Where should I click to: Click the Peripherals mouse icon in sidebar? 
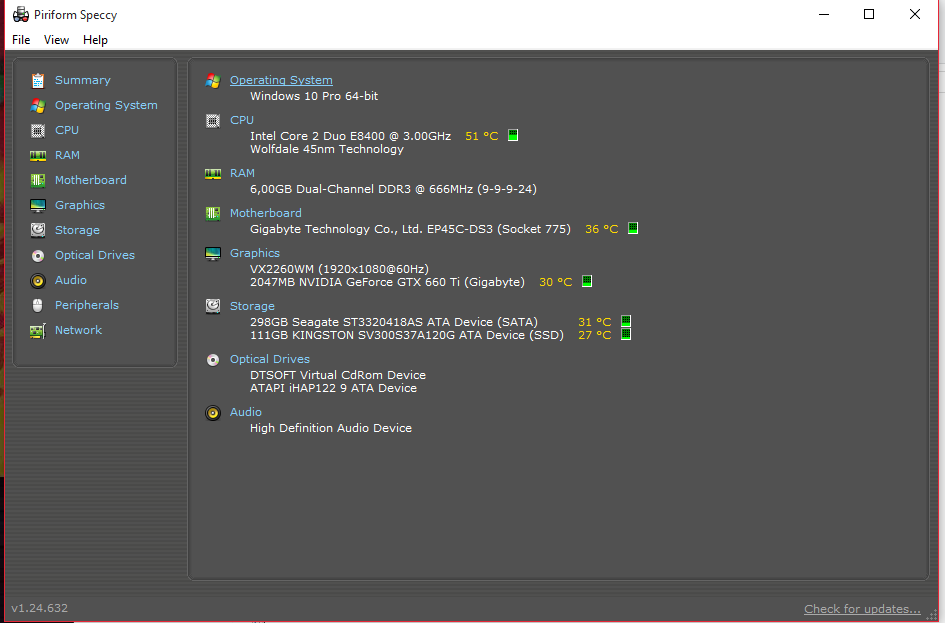point(38,305)
